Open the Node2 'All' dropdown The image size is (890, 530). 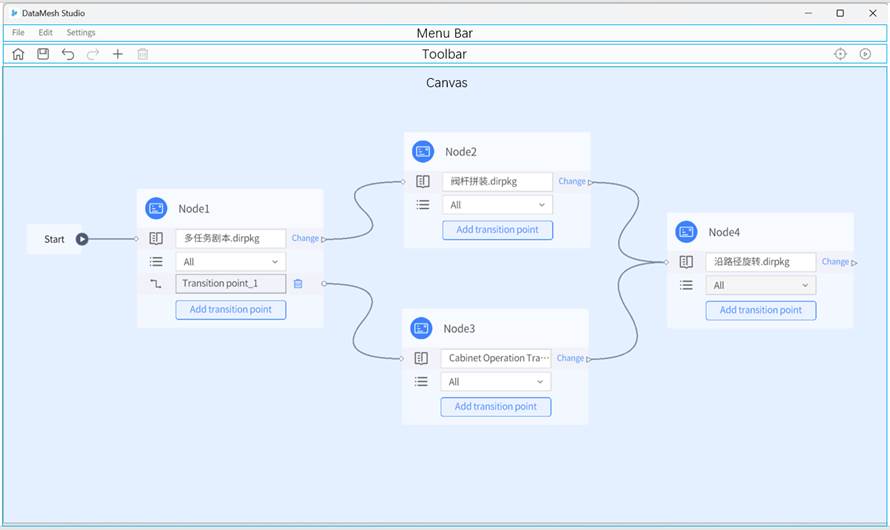coord(497,205)
